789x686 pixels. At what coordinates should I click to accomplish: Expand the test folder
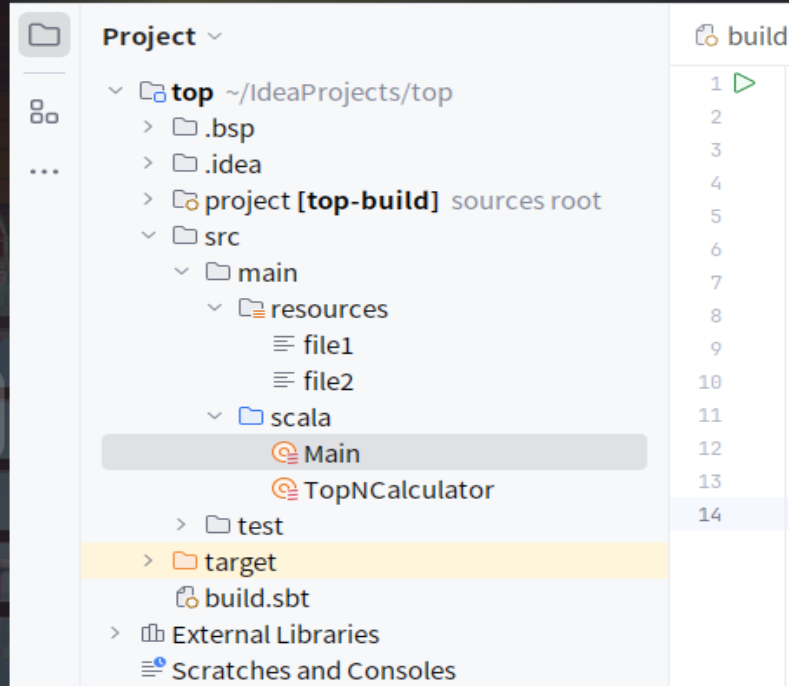(181, 525)
